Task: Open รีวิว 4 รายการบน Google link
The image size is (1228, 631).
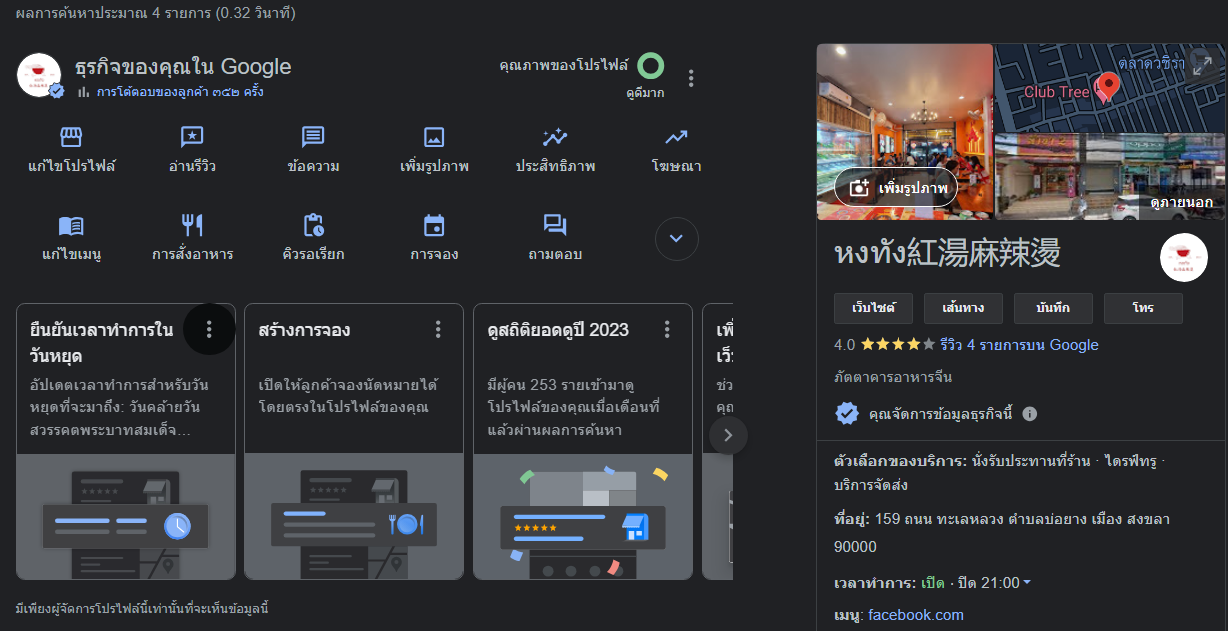Action: [1019, 345]
